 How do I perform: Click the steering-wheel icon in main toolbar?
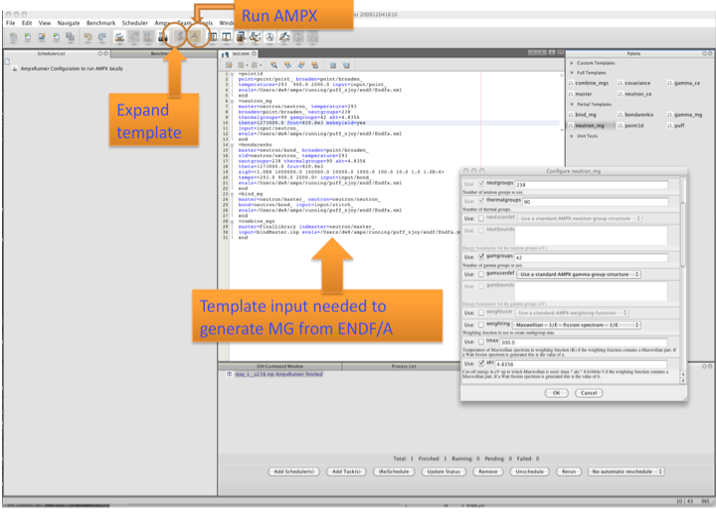[x=270, y=37]
